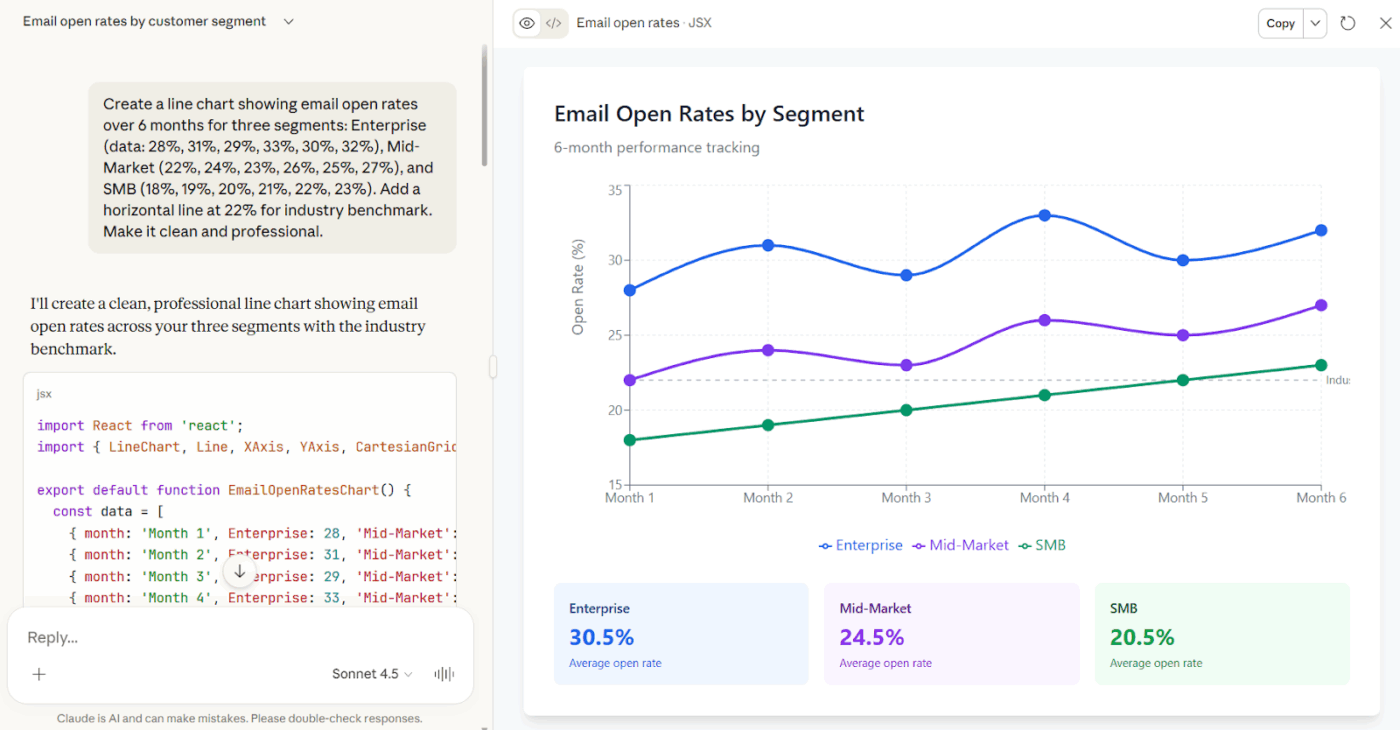The image size is (1400, 730).
Task: Select the Enterprise 30.5% summary card
Action: 681,633
